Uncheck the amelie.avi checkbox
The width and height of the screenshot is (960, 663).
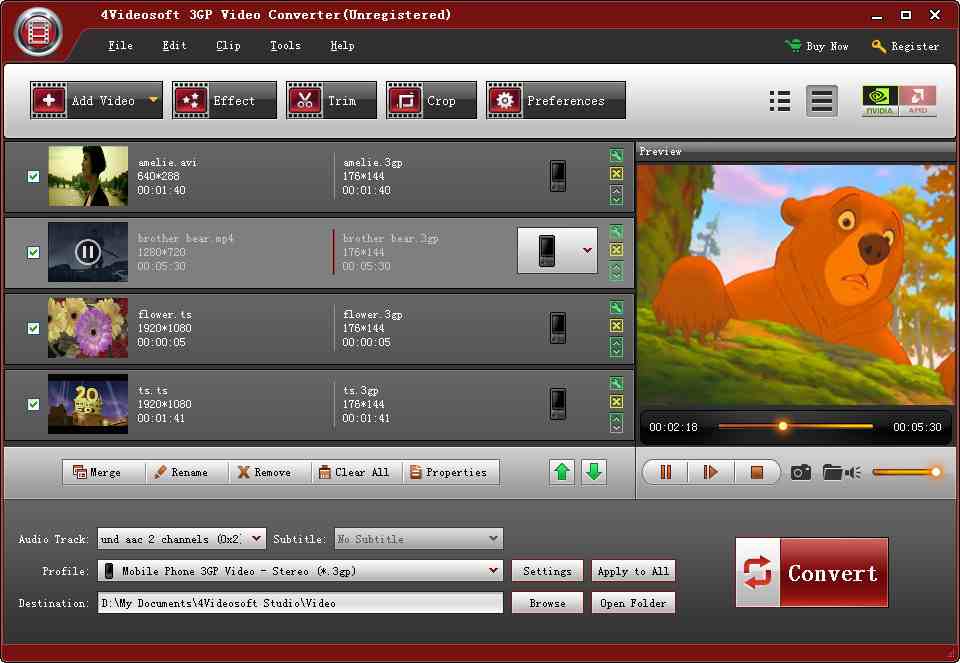(34, 176)
